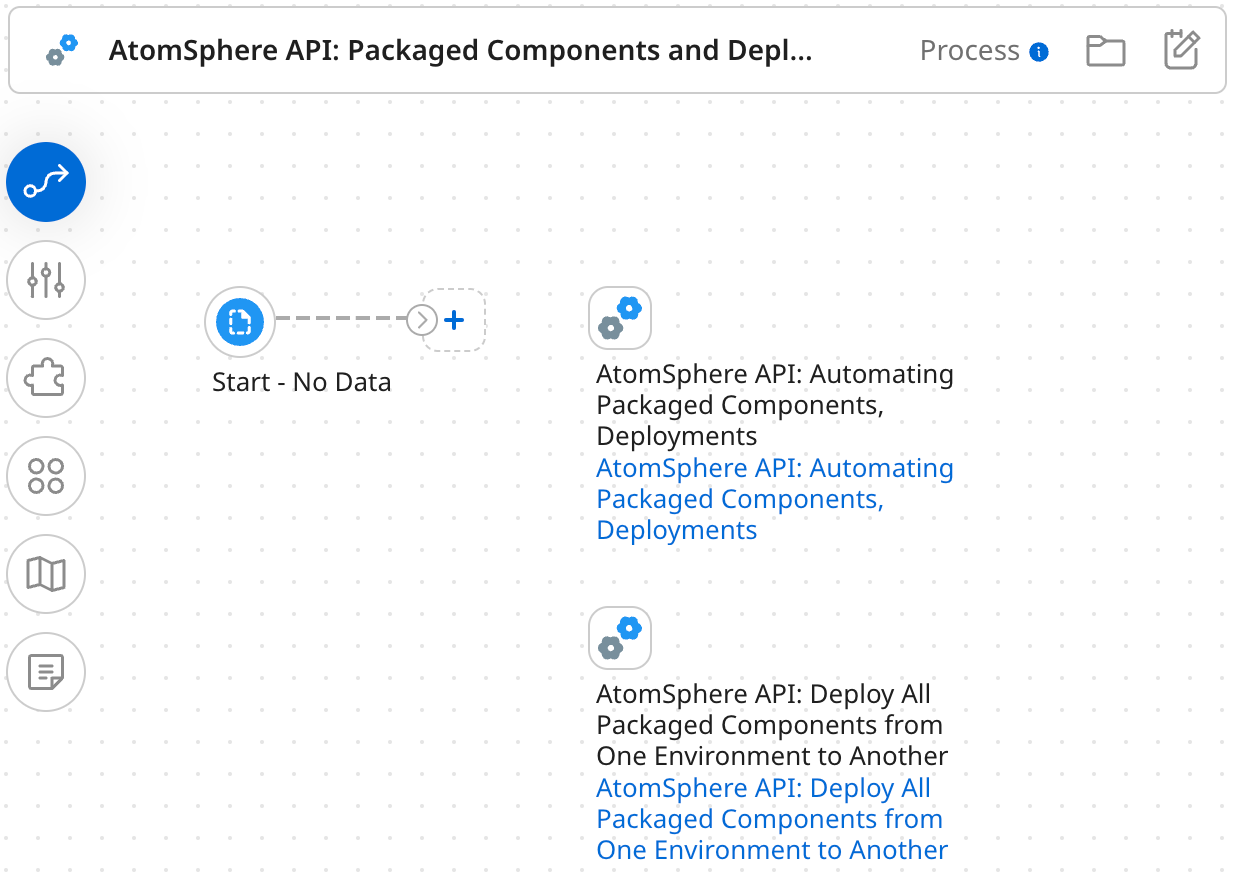Image resolution: width=1238 pixels, height=880 pixels.
Task: Open the process map view icon
Action: coord(46,574)
